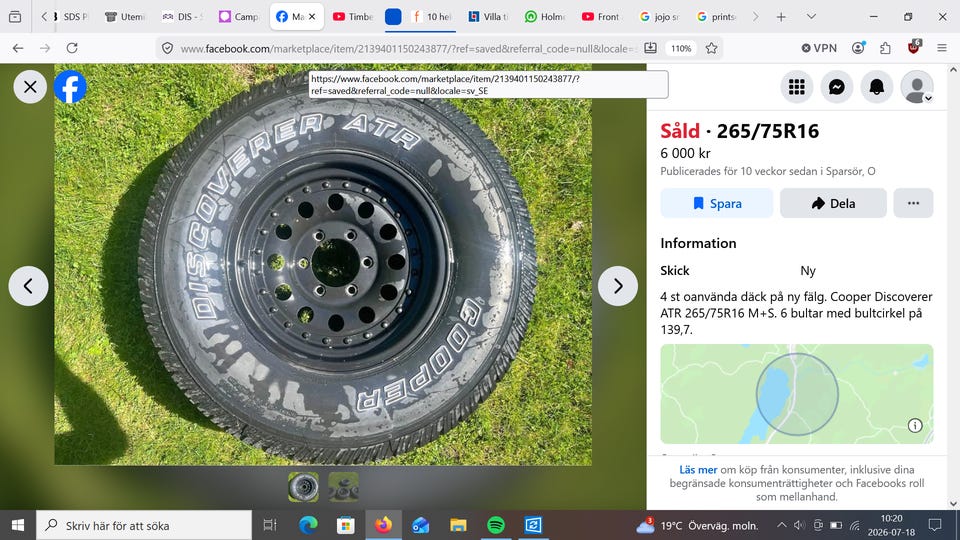Screen dimensions: 960x540
Task: Open the Firefox View icon
Action: (x=15, y=17)
